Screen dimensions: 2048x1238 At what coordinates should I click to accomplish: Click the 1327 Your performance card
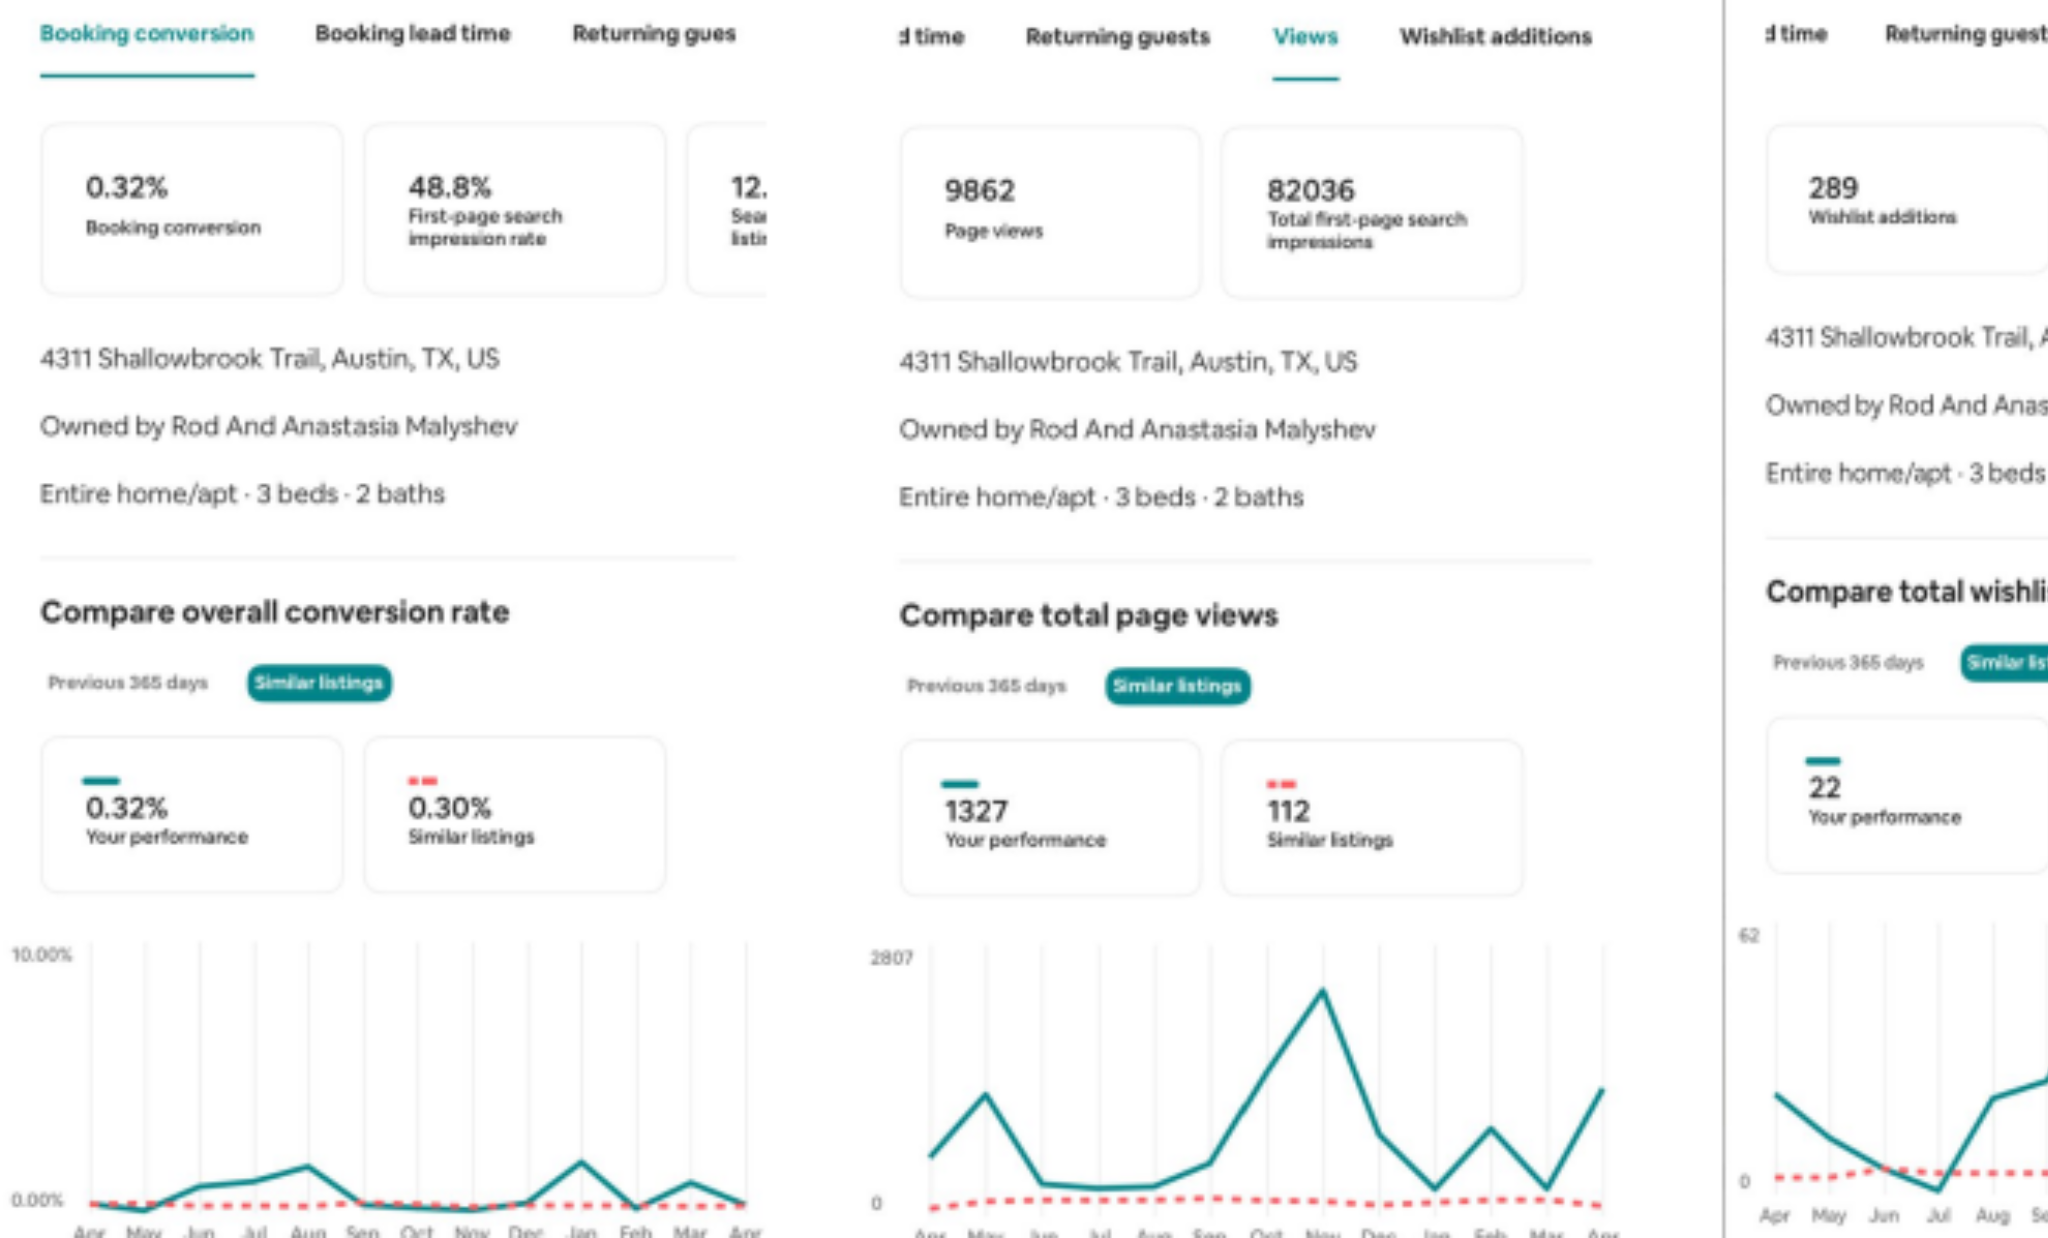[x=1050, y=818]
